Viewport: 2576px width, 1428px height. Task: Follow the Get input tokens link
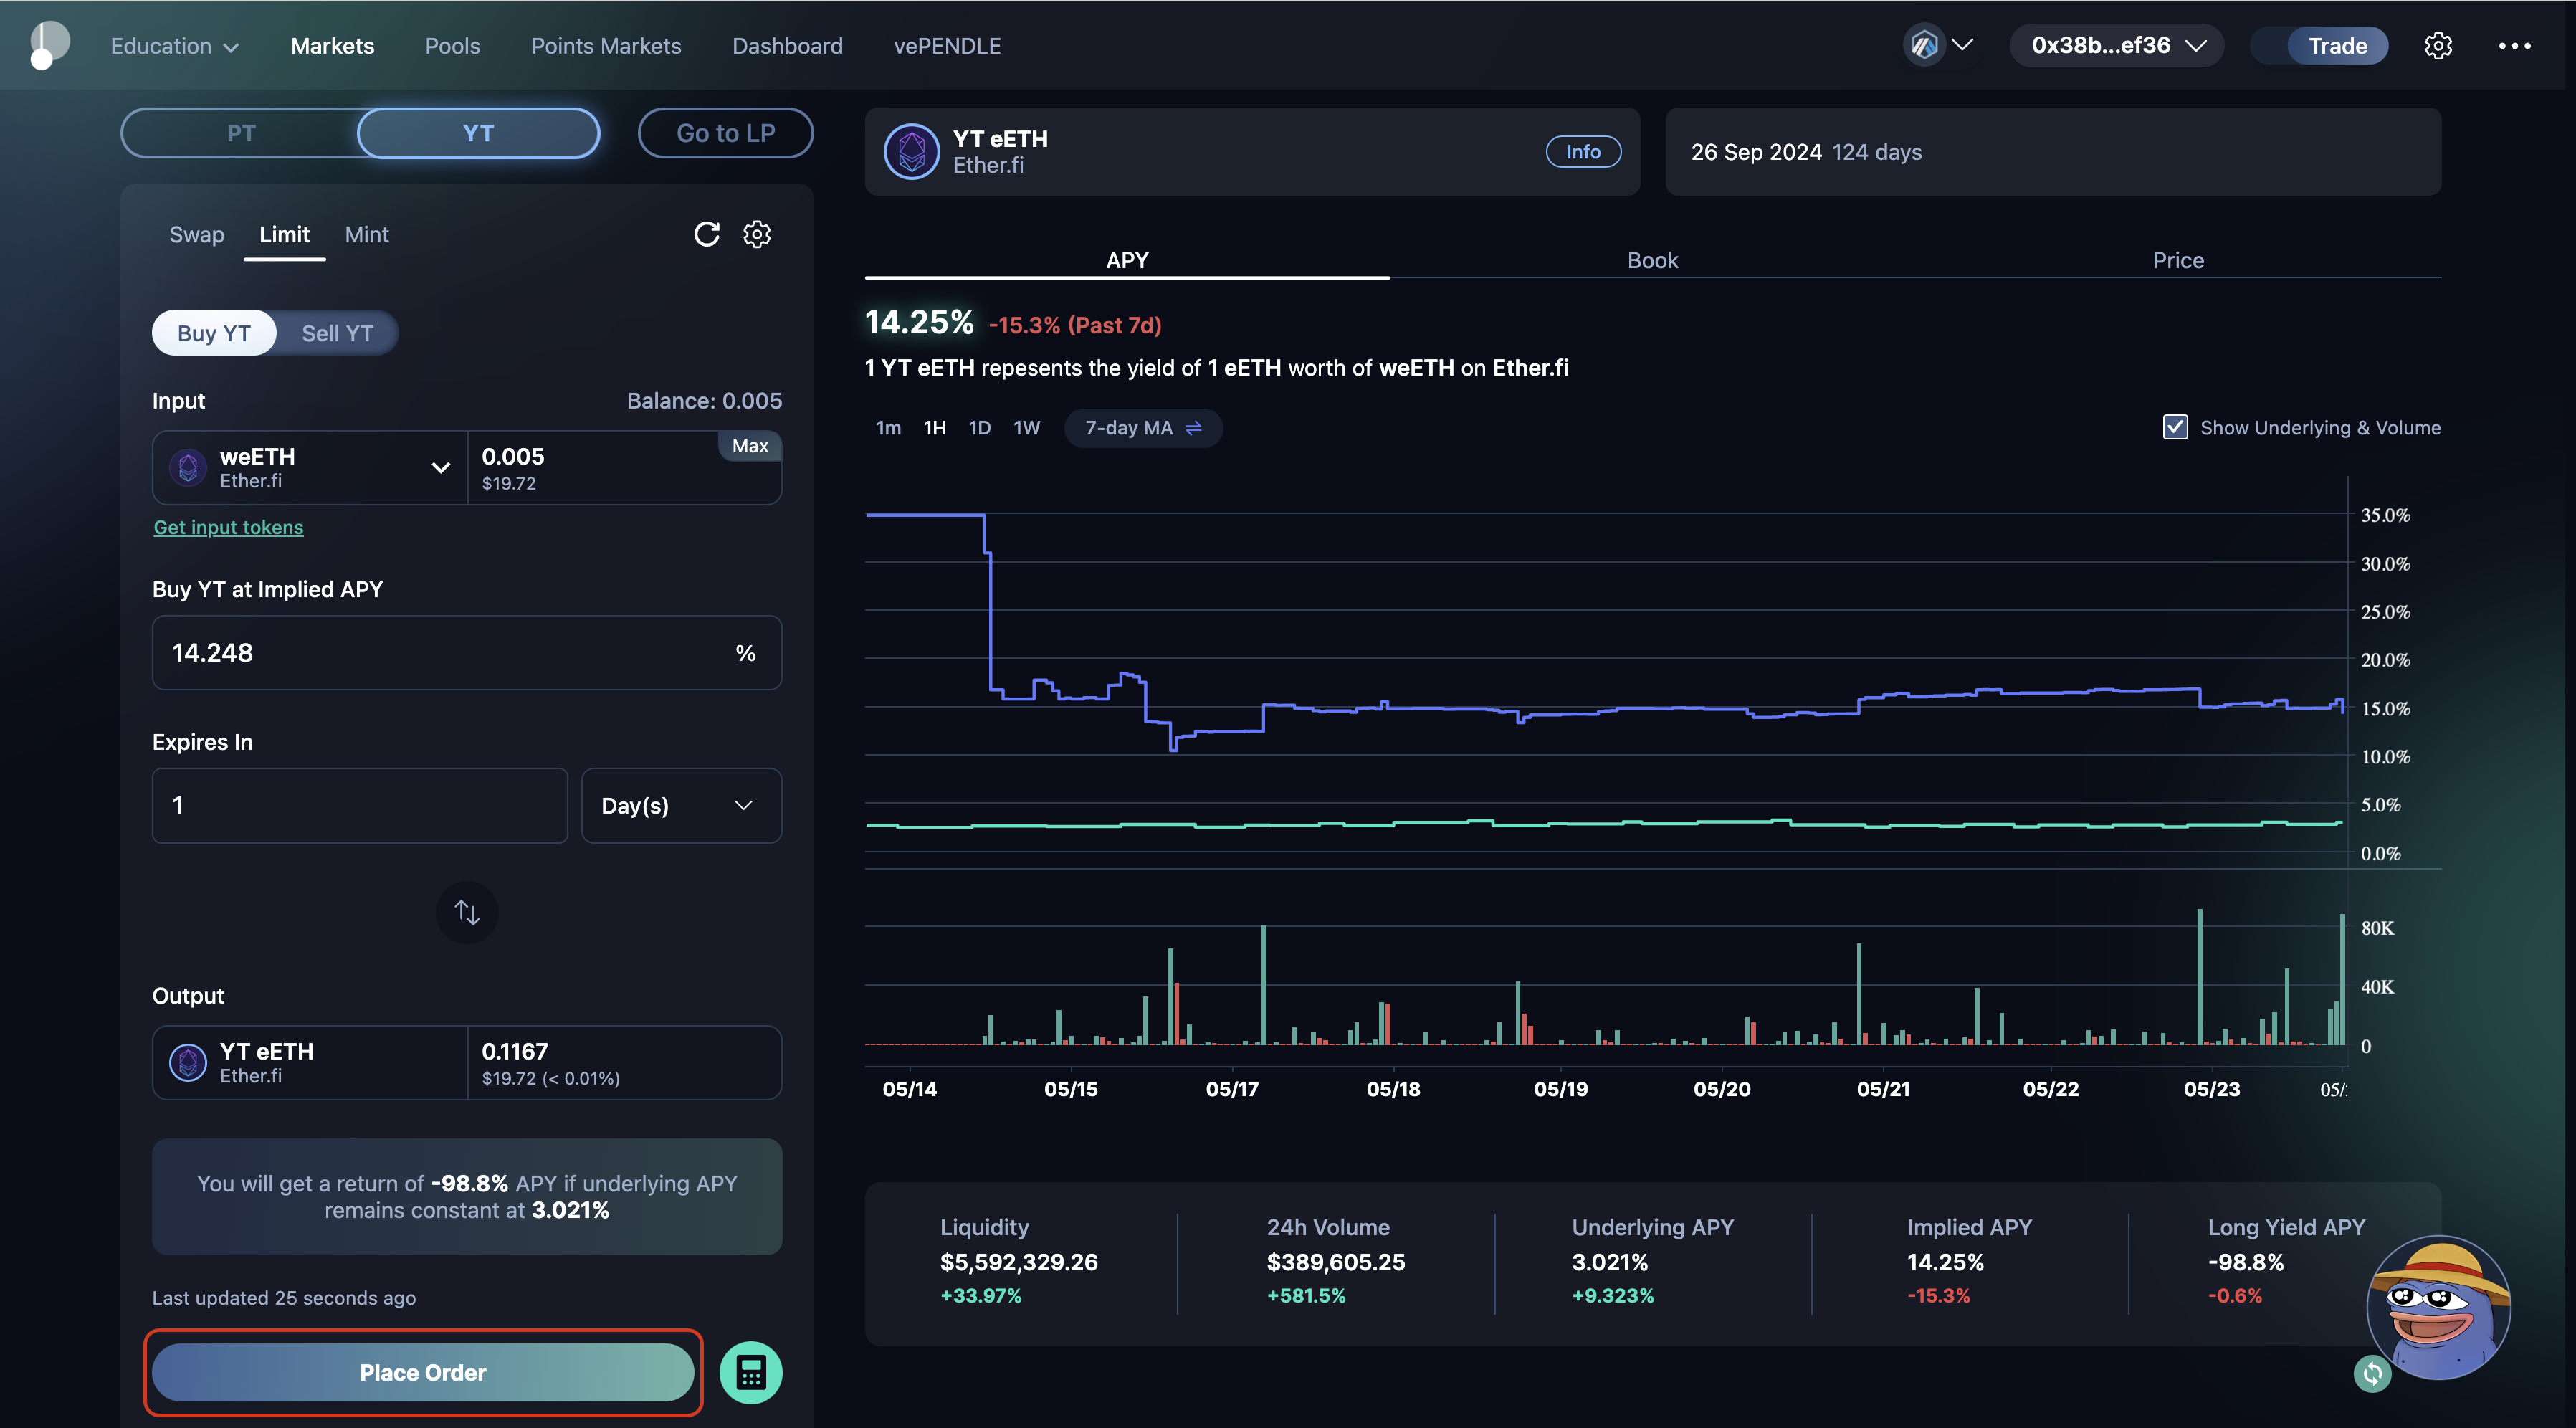(228, 527)
